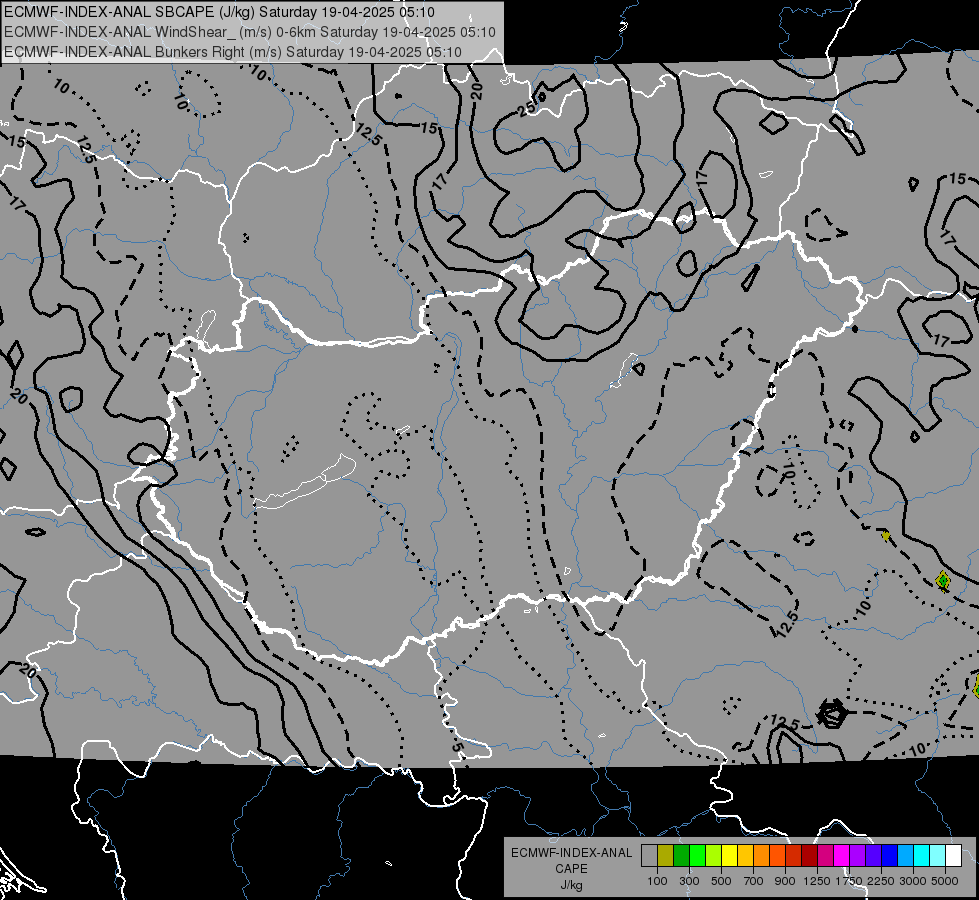Viewport: 979px width, 900px height.
Task: Select the white legend swatch
Action: [x=955, y=855]
